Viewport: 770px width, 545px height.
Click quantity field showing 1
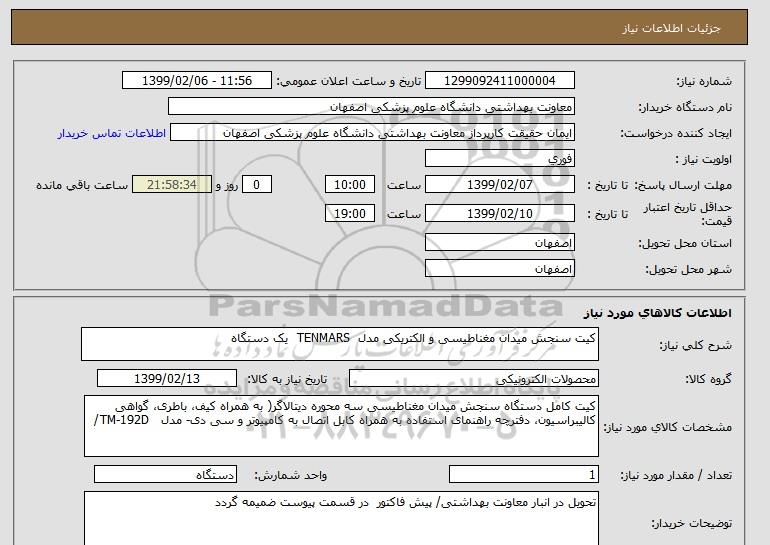click(523, 475)
